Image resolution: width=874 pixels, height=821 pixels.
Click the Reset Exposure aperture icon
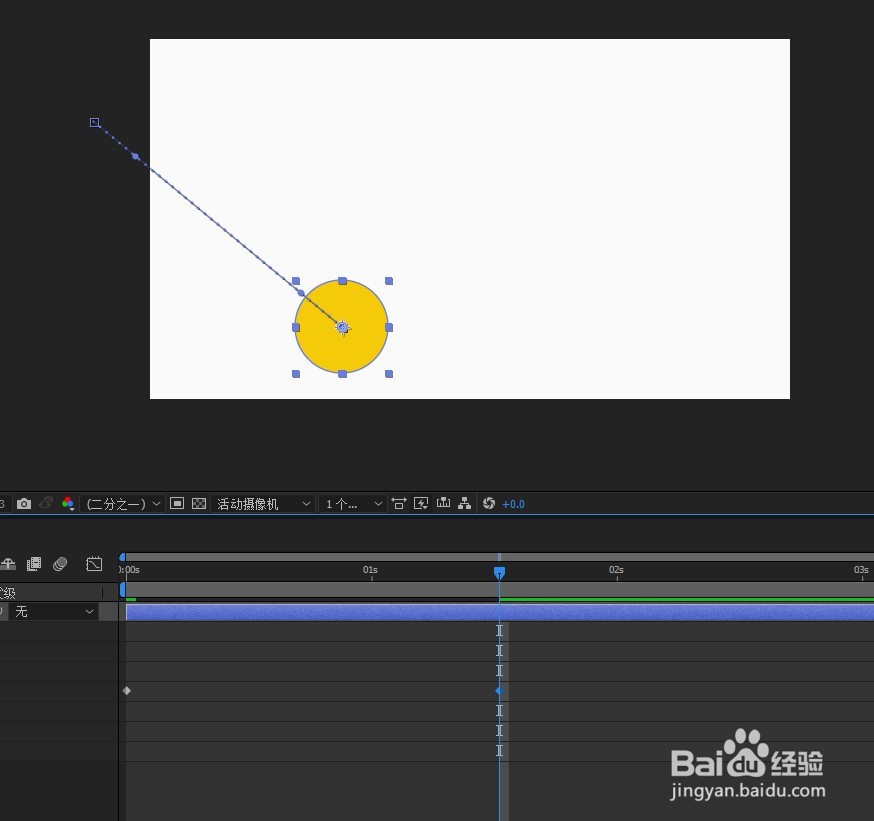489,504
